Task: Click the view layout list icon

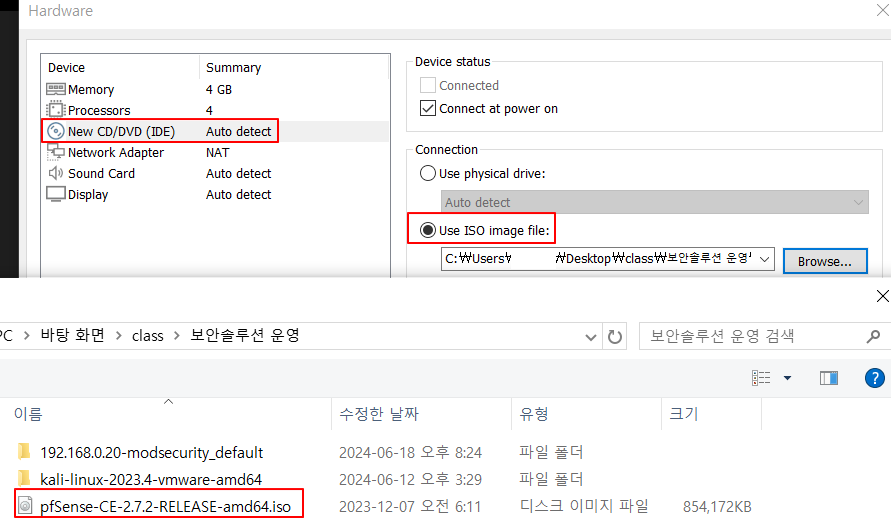Action: [761, 378]
